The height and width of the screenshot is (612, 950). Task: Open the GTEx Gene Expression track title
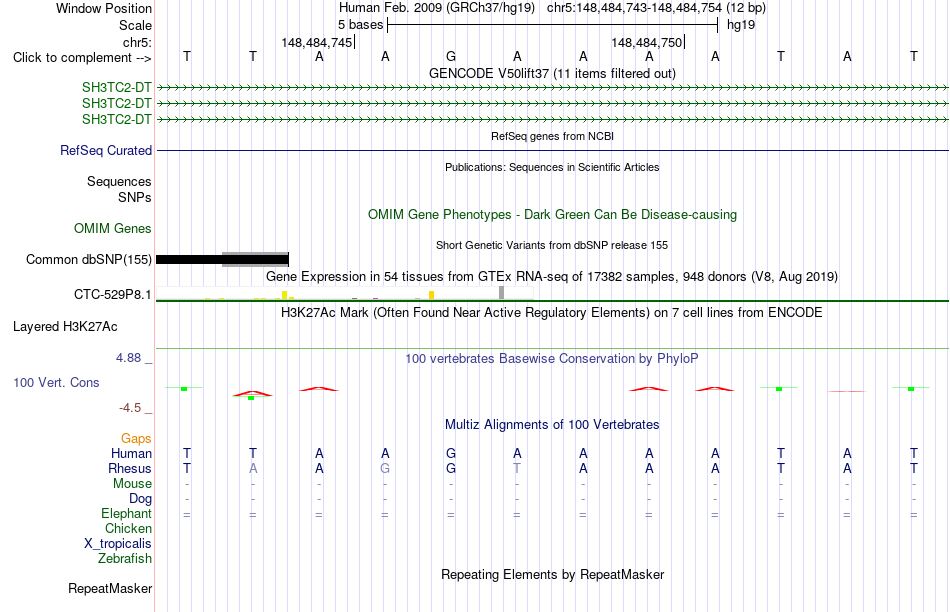click(552, 276)
